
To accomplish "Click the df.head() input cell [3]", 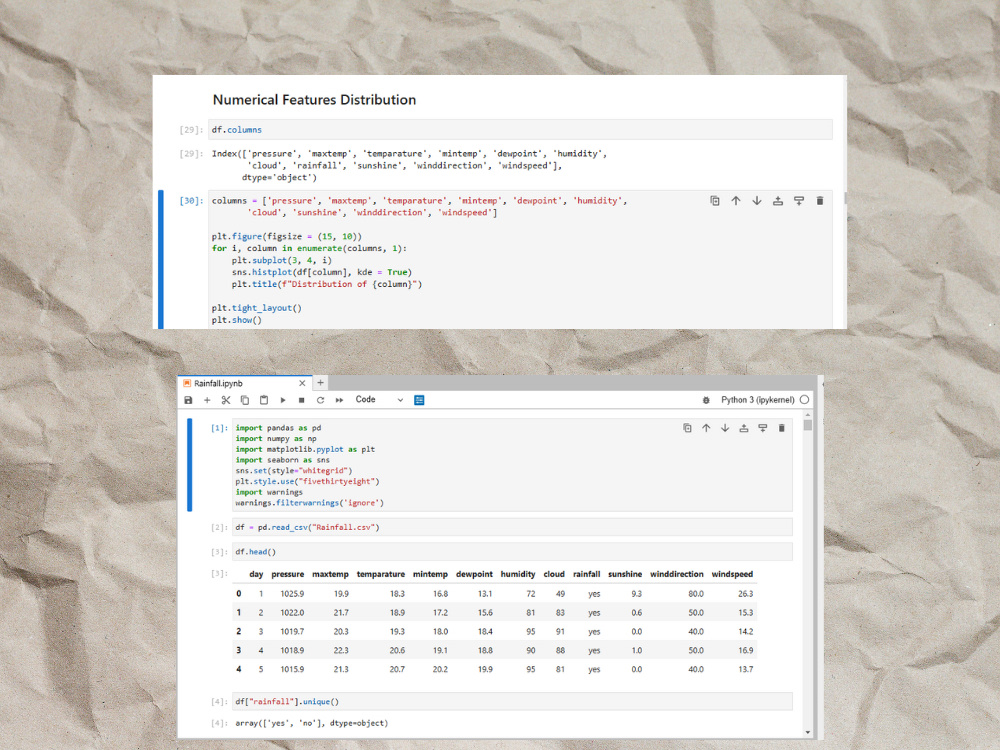I will 512,552.
